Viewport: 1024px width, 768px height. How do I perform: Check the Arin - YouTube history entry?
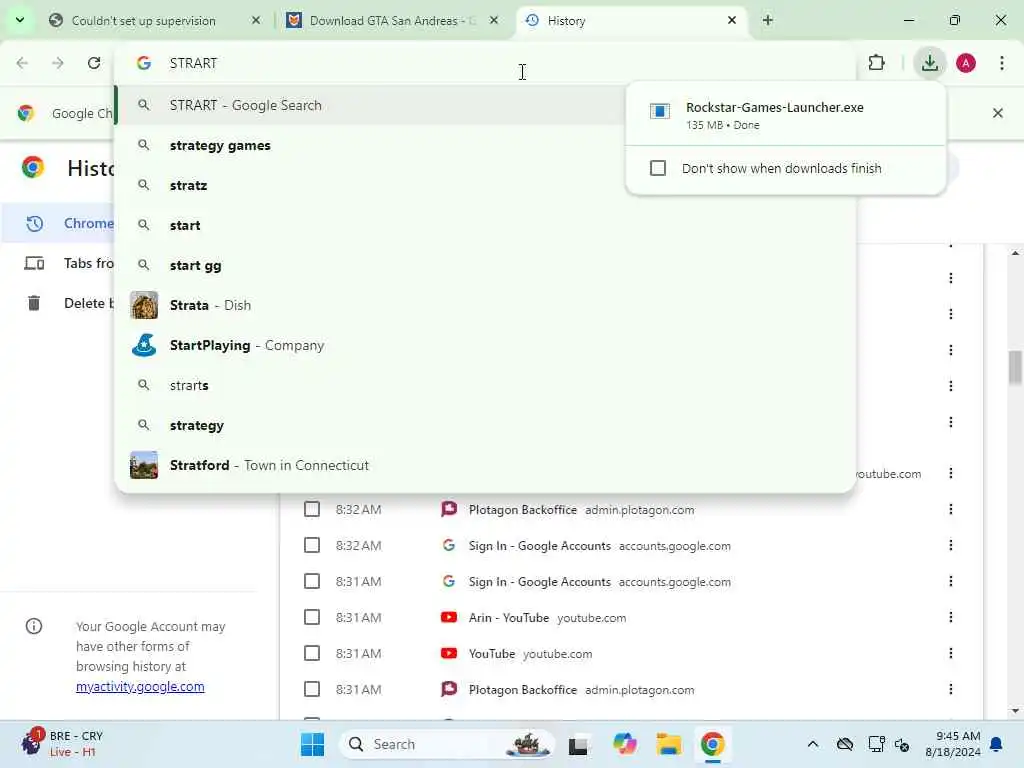pyautogui.click(x=312, y=616)
